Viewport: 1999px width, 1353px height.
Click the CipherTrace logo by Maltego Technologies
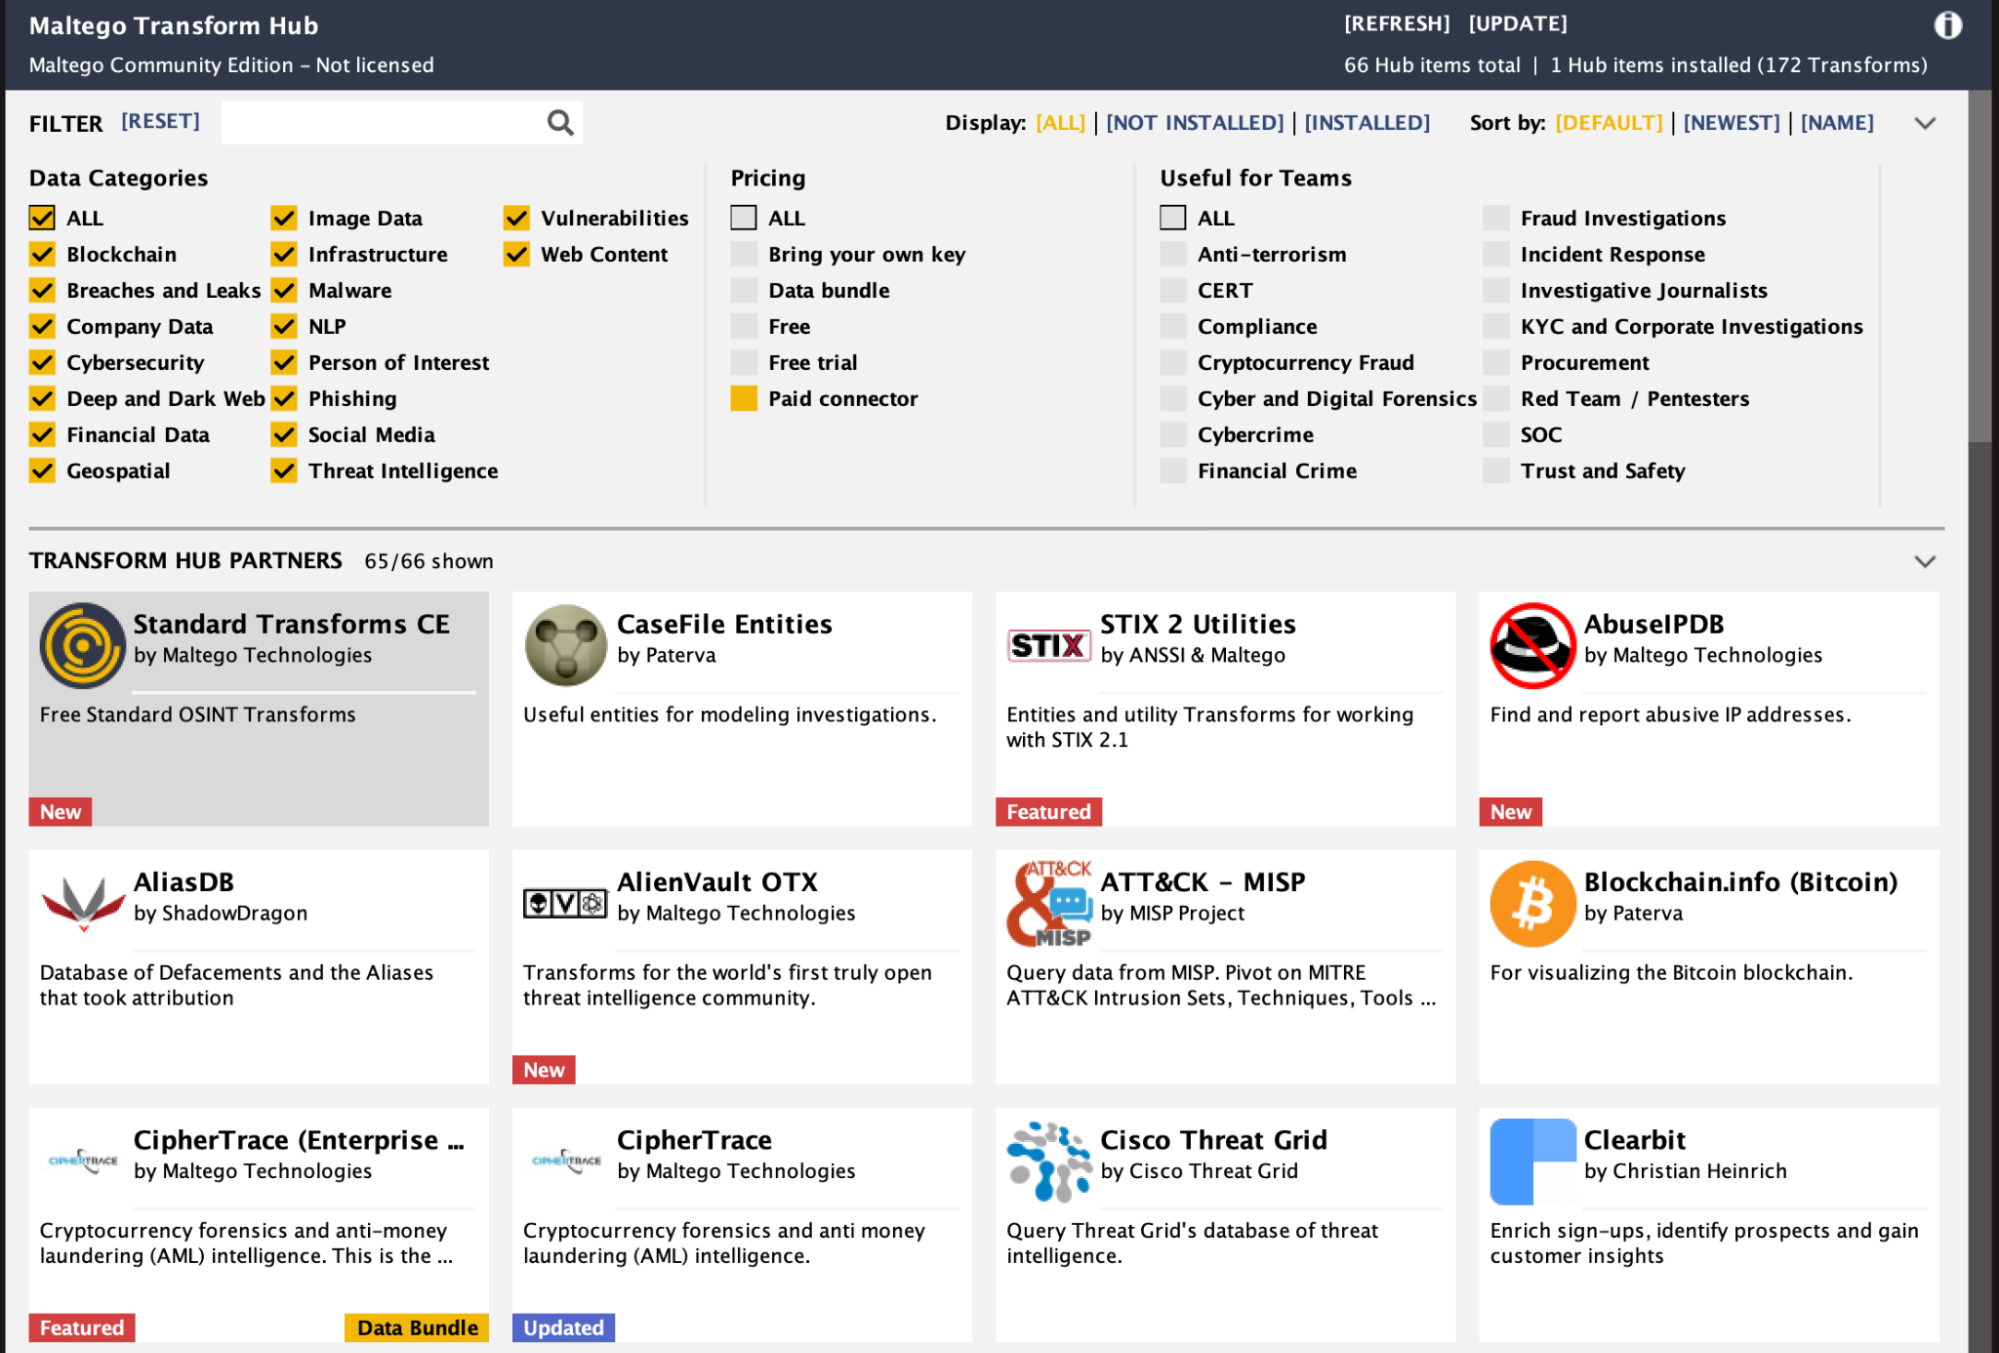tap(565, 1161)
